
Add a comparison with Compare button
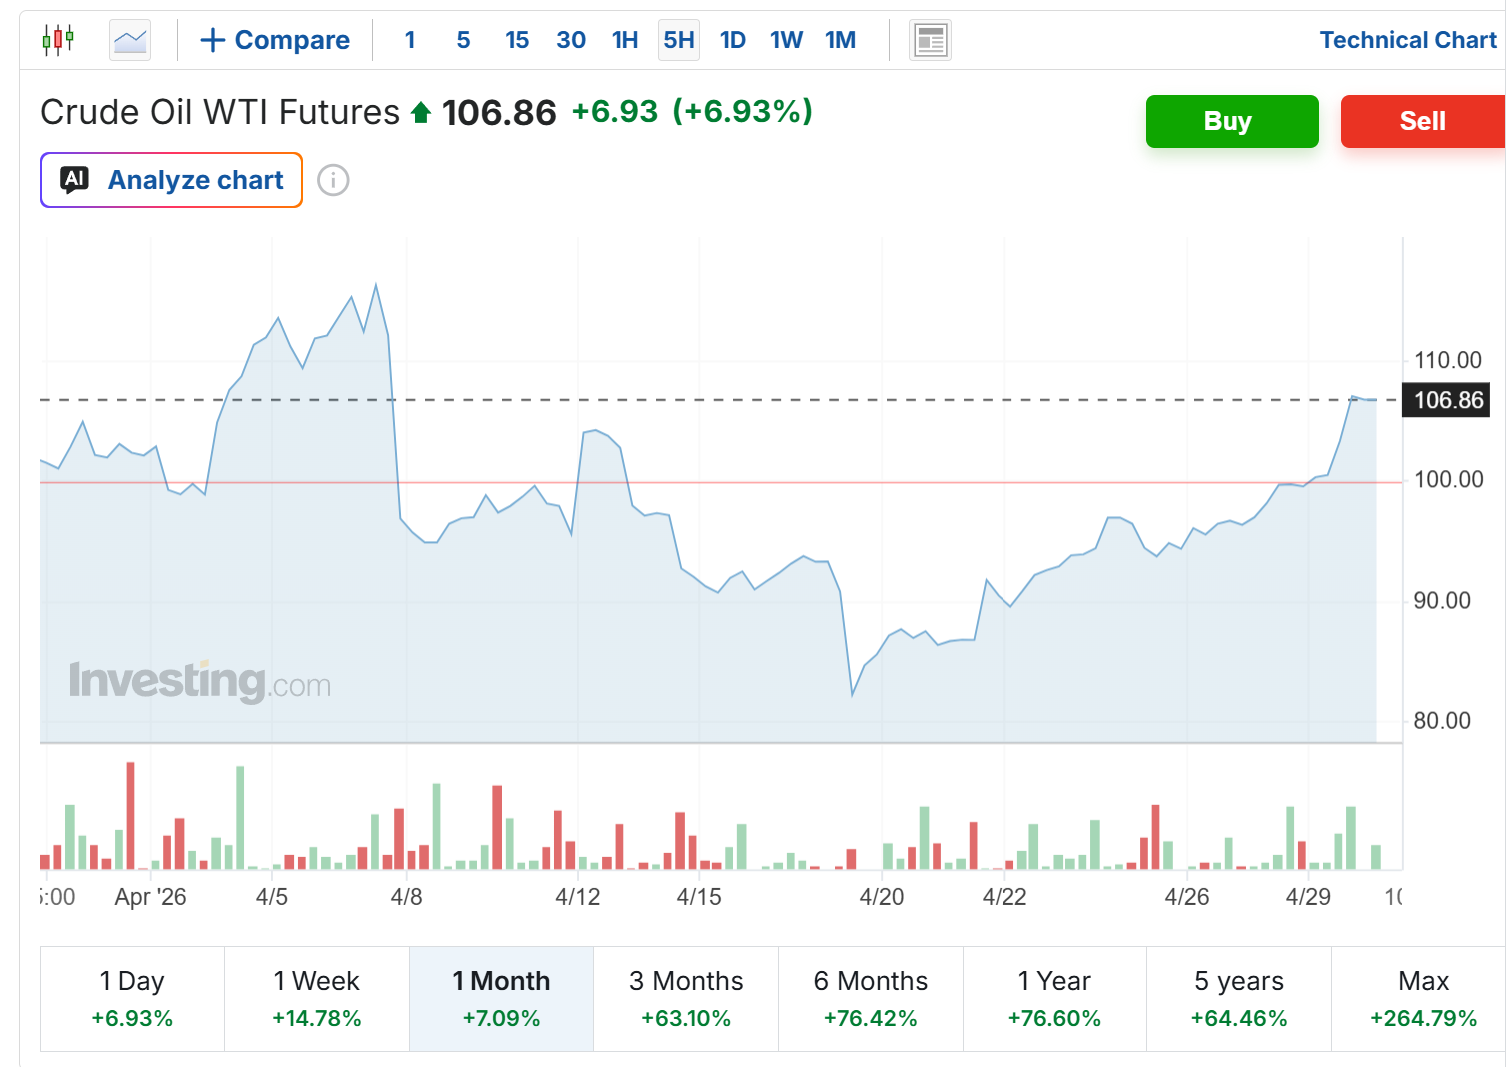coord(275,40)
